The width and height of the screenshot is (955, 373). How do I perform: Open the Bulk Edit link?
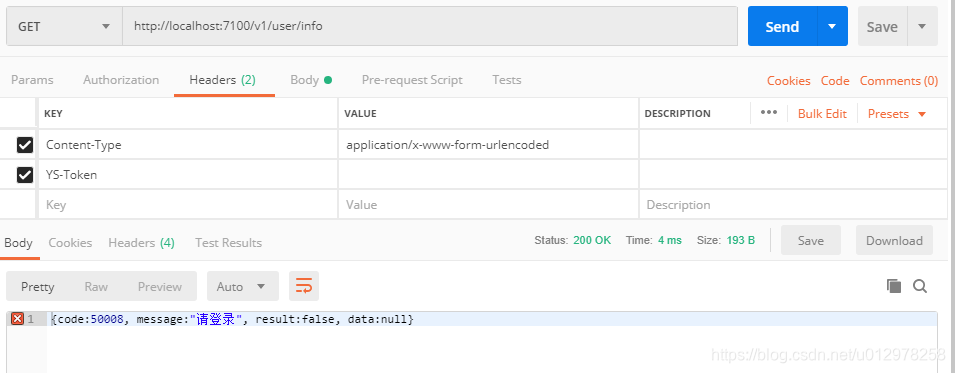tap(822, 114)
